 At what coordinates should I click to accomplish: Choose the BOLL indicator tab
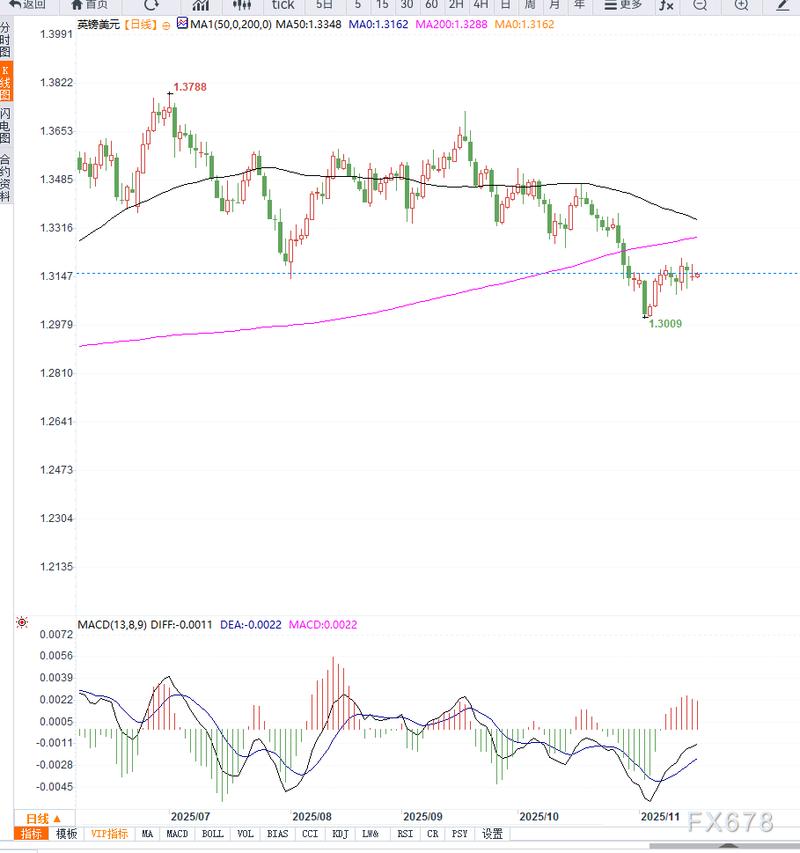[212, 833]
